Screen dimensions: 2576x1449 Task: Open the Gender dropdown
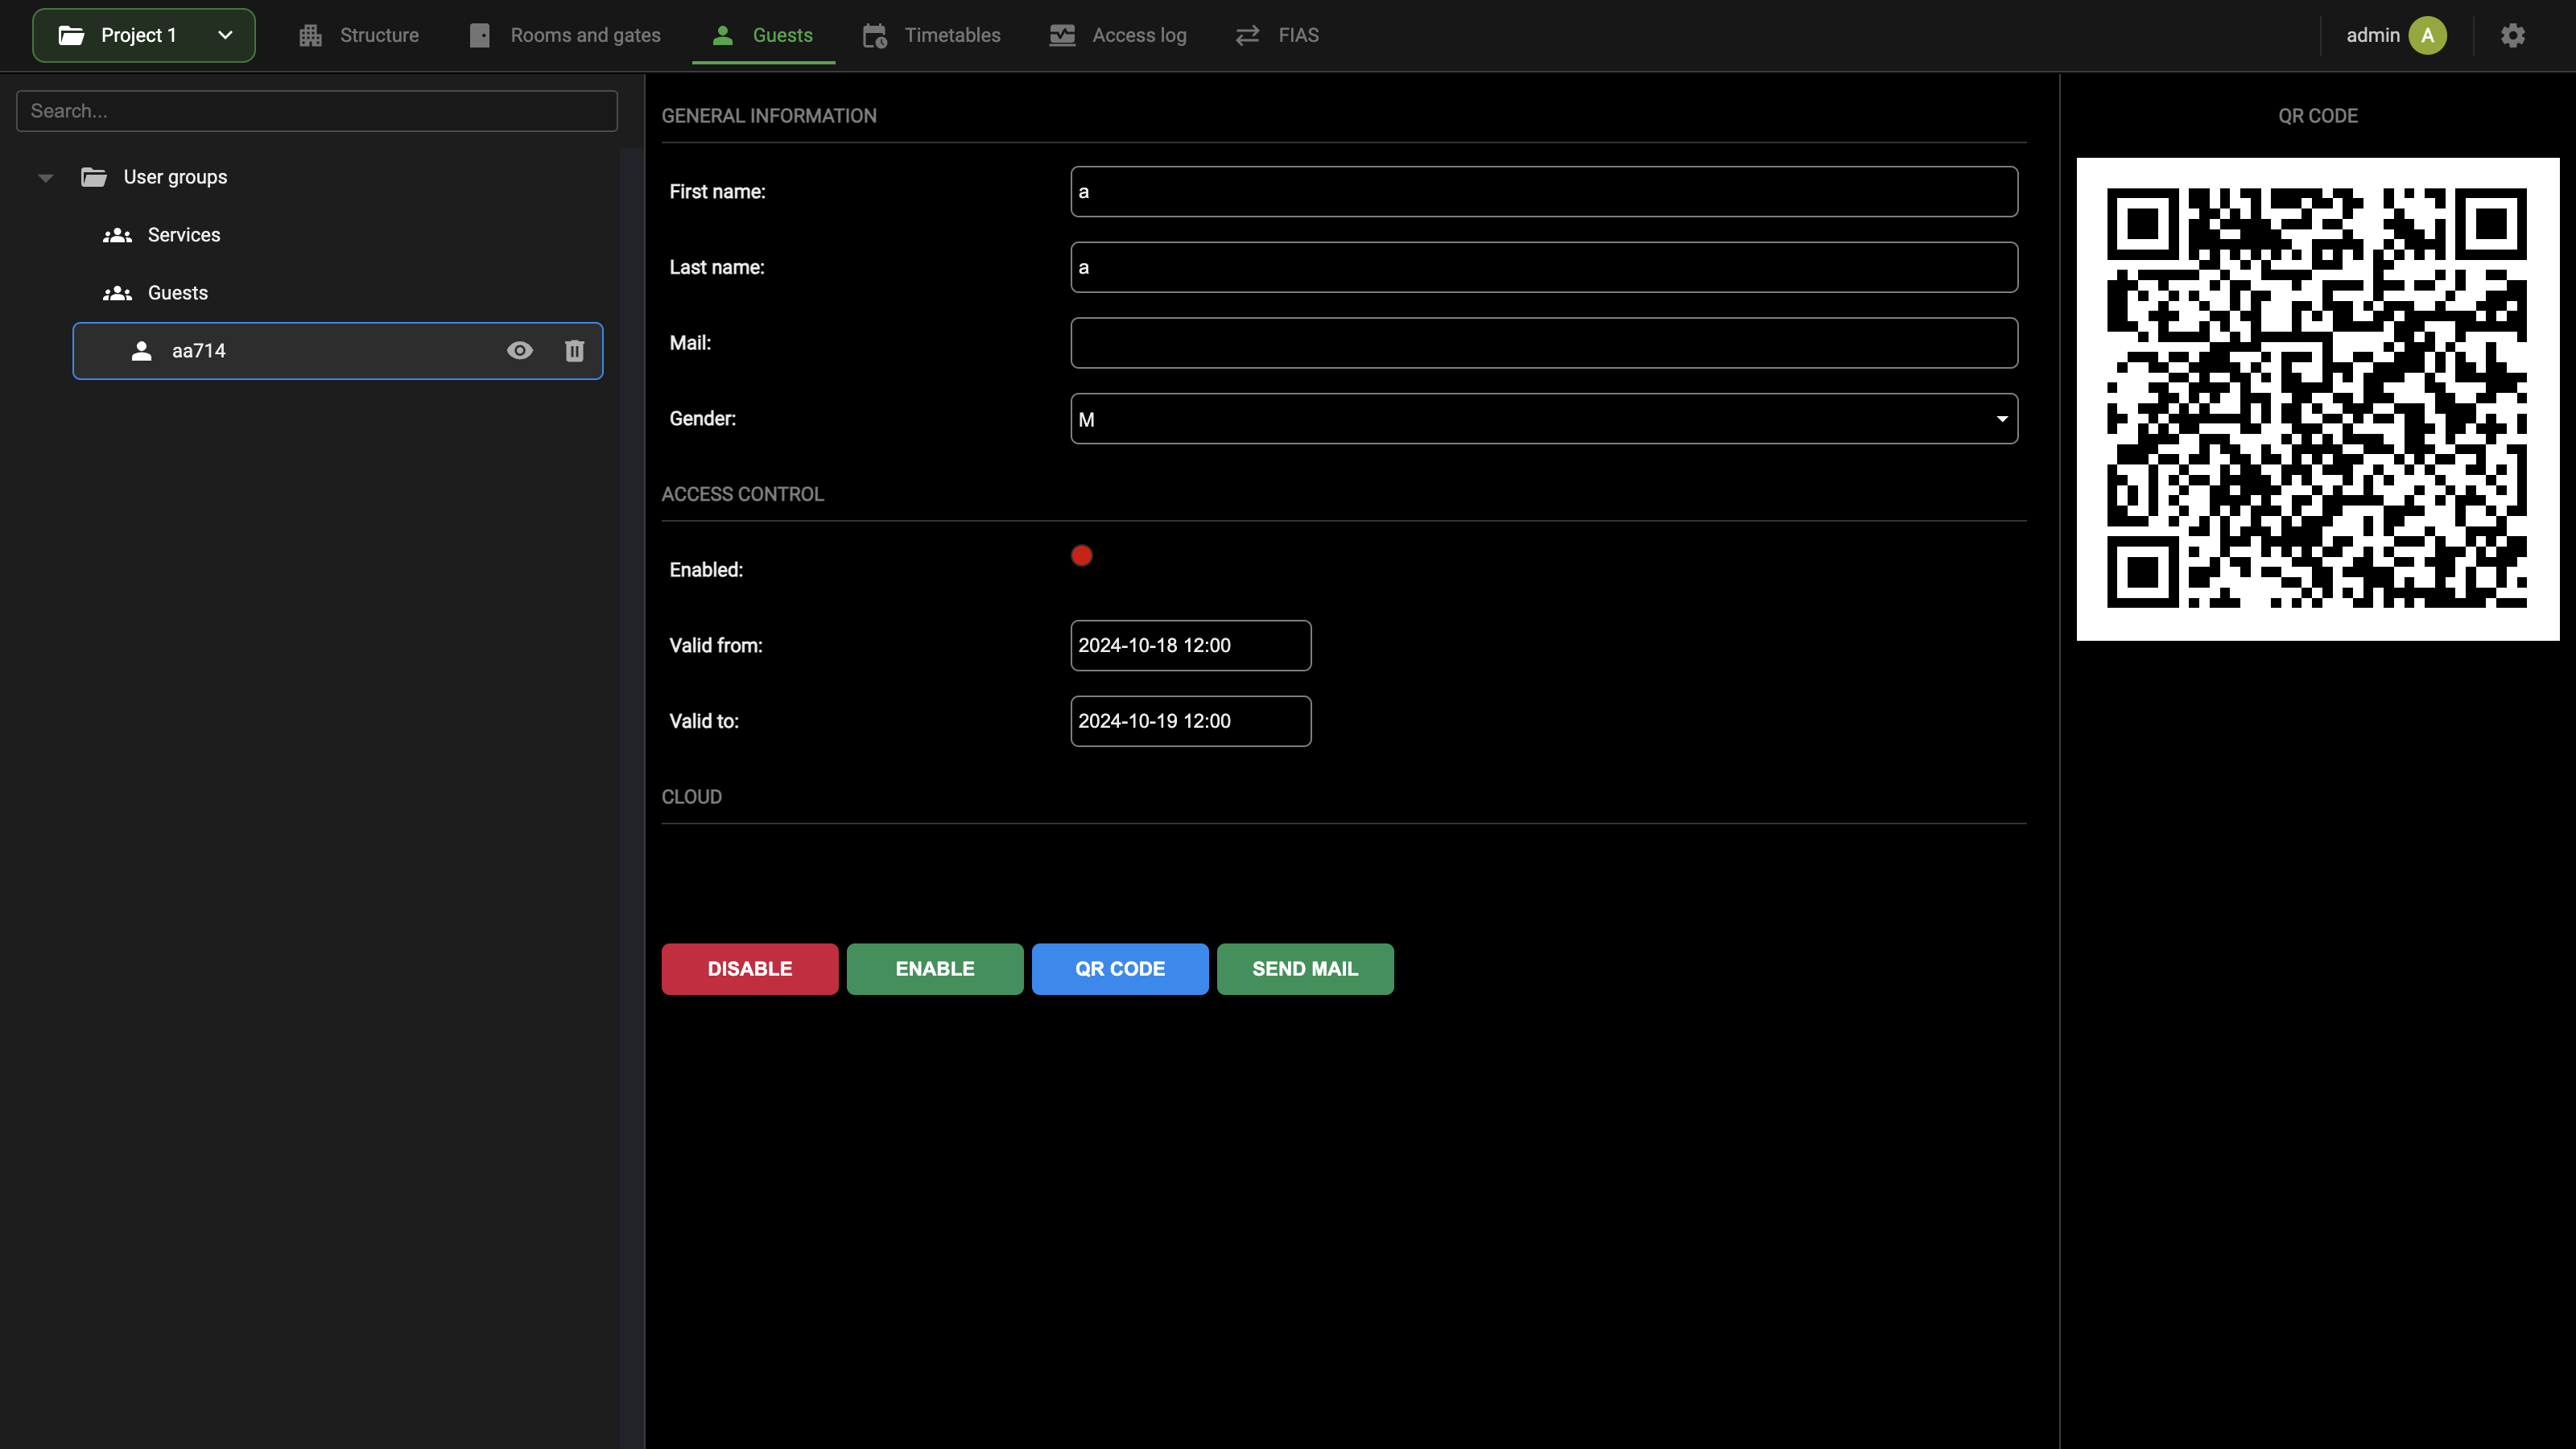1544,419
